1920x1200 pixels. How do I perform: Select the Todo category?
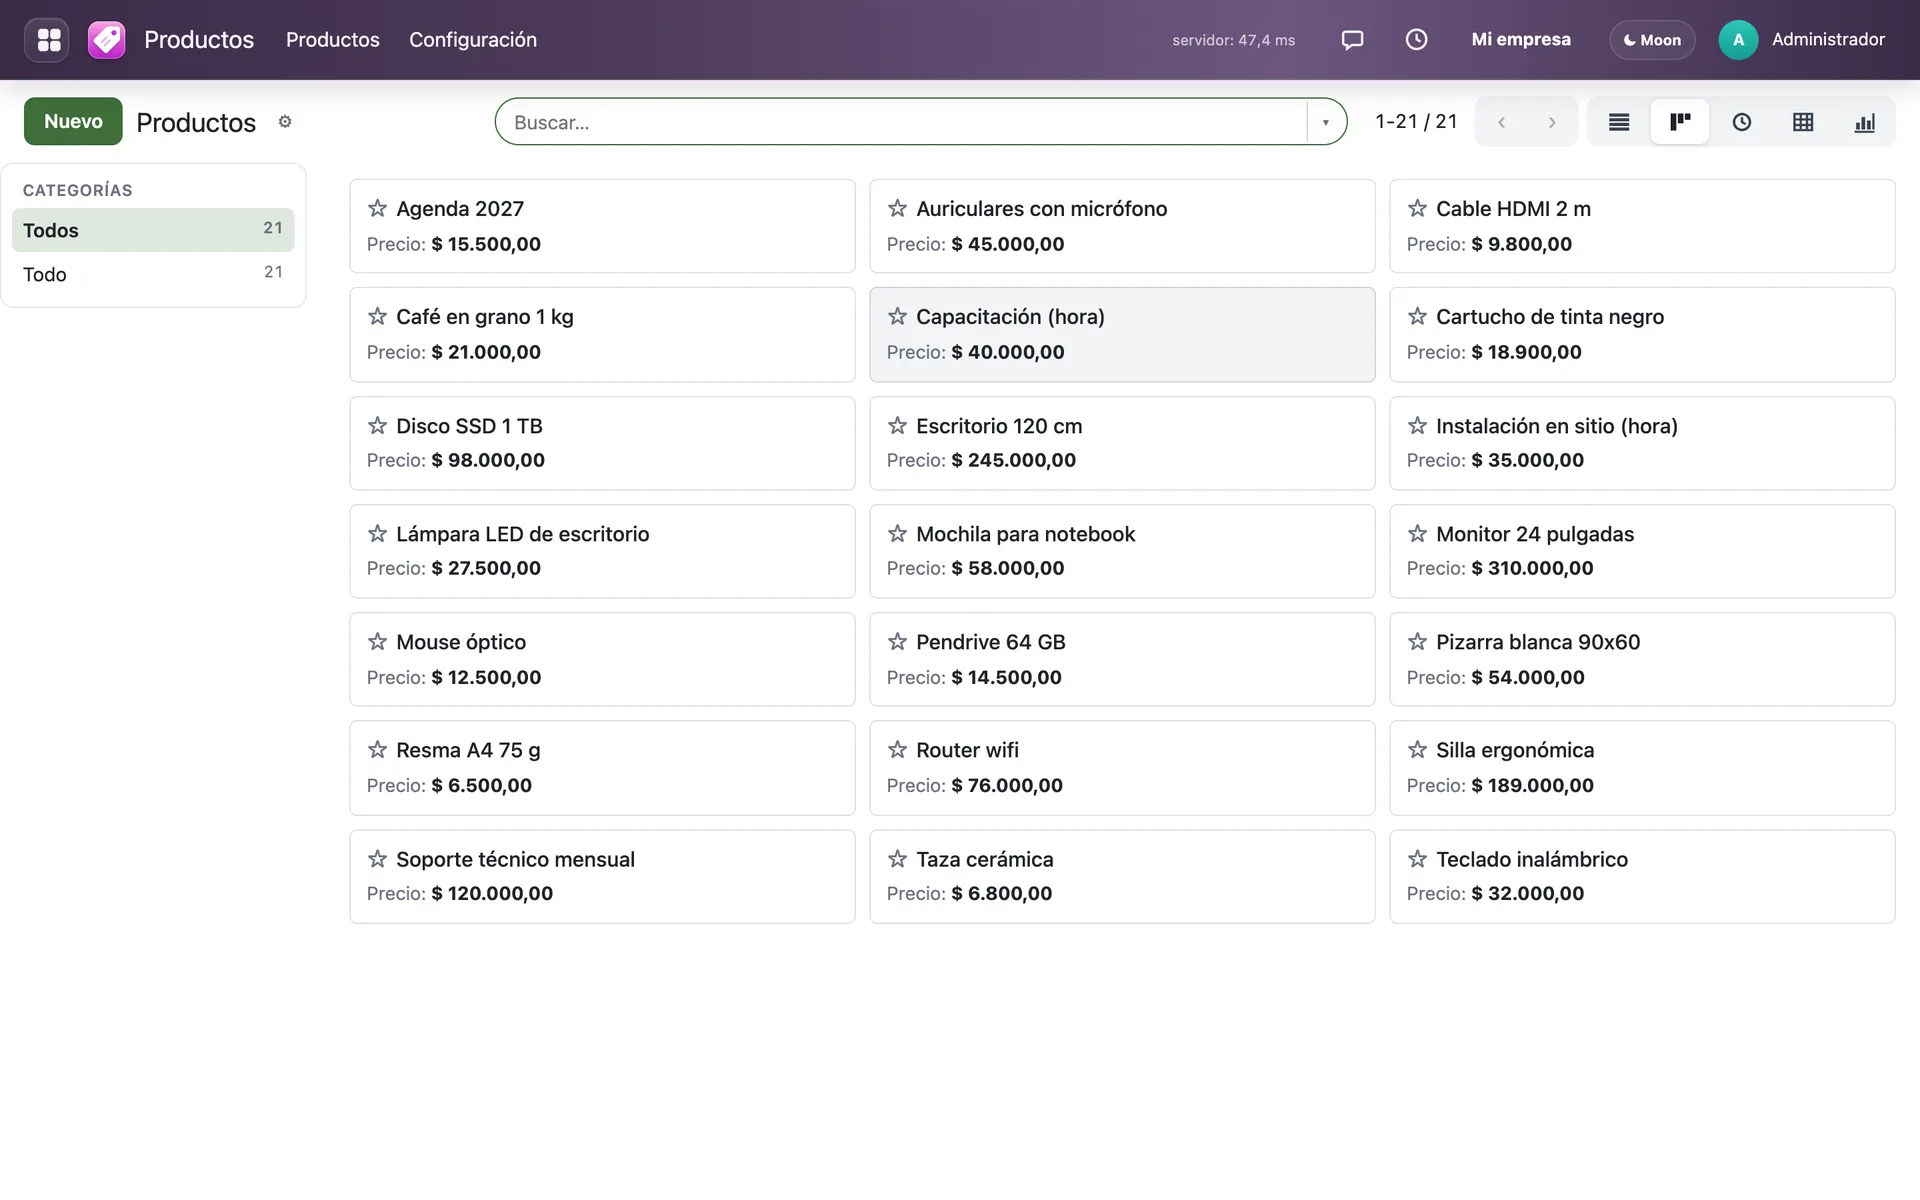pos(153,274)
